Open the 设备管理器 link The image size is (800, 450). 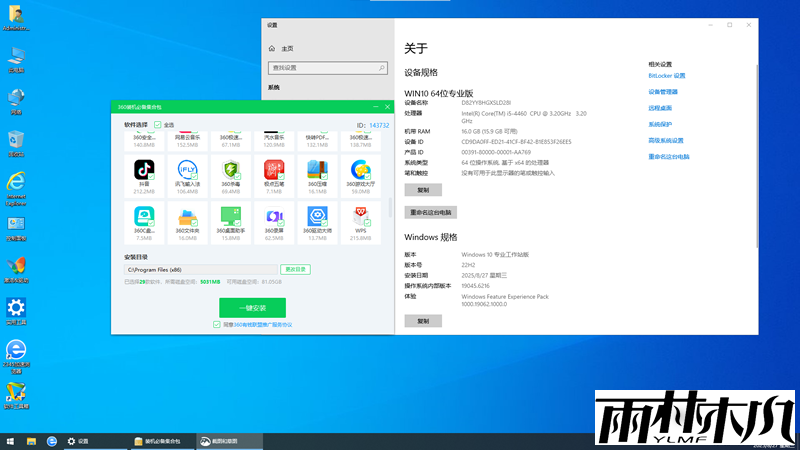tap(663, 92)
